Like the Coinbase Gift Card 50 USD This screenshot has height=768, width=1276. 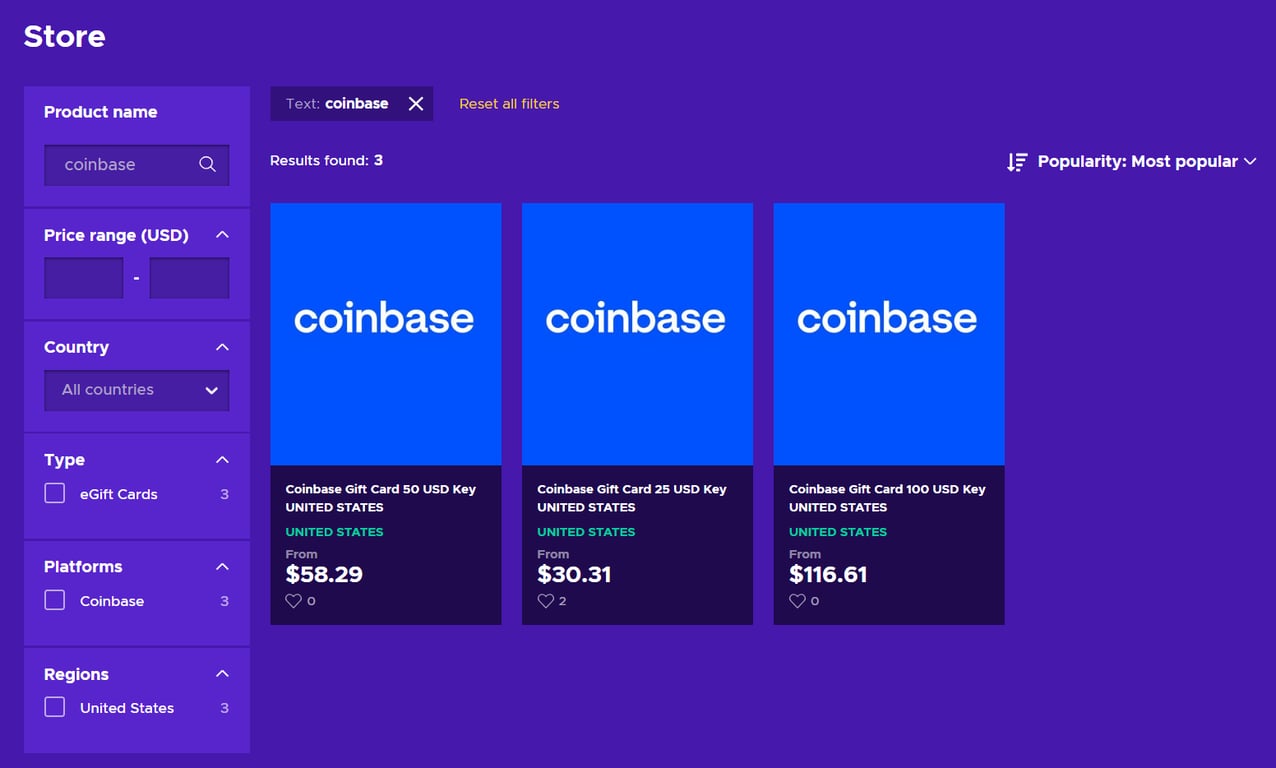pyautogui.click(x=294, y=601)
